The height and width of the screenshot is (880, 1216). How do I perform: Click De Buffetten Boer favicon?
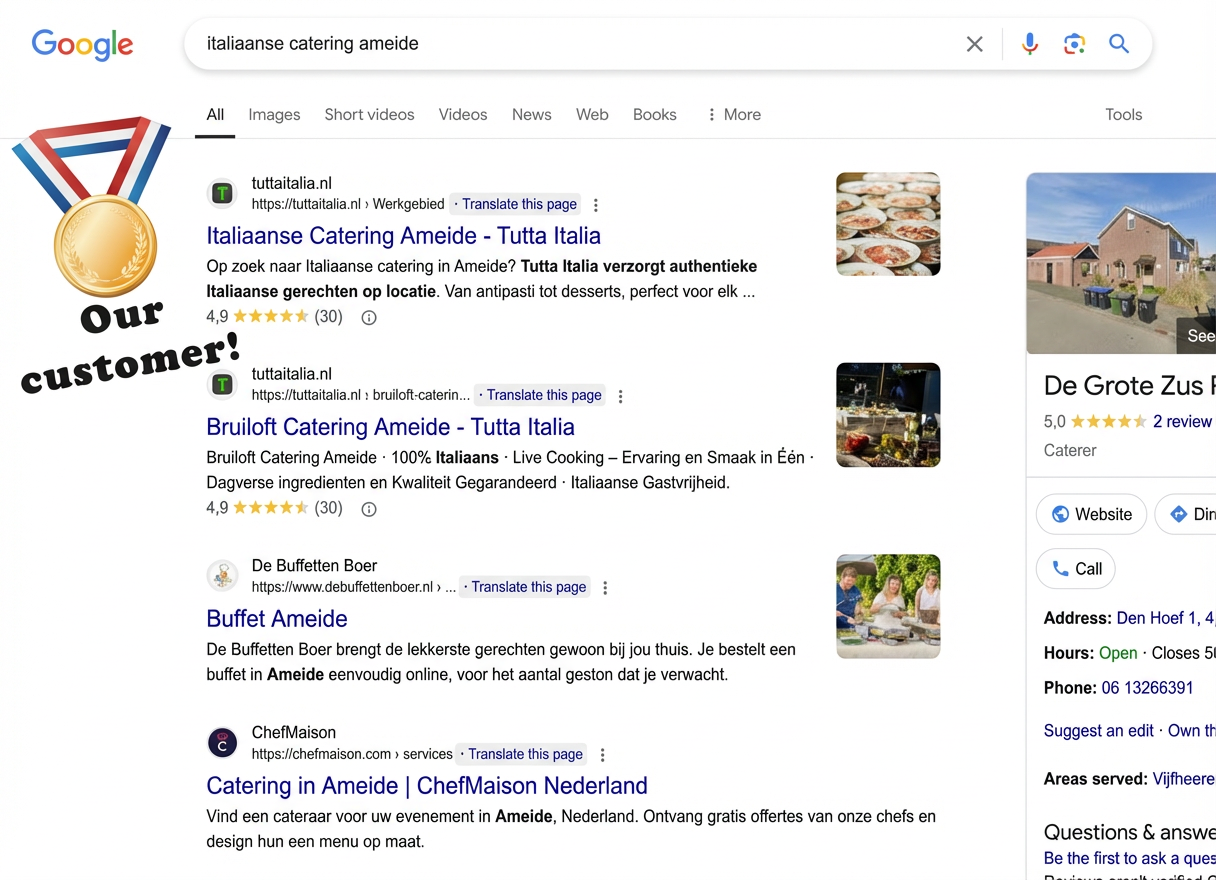(222, 576)
